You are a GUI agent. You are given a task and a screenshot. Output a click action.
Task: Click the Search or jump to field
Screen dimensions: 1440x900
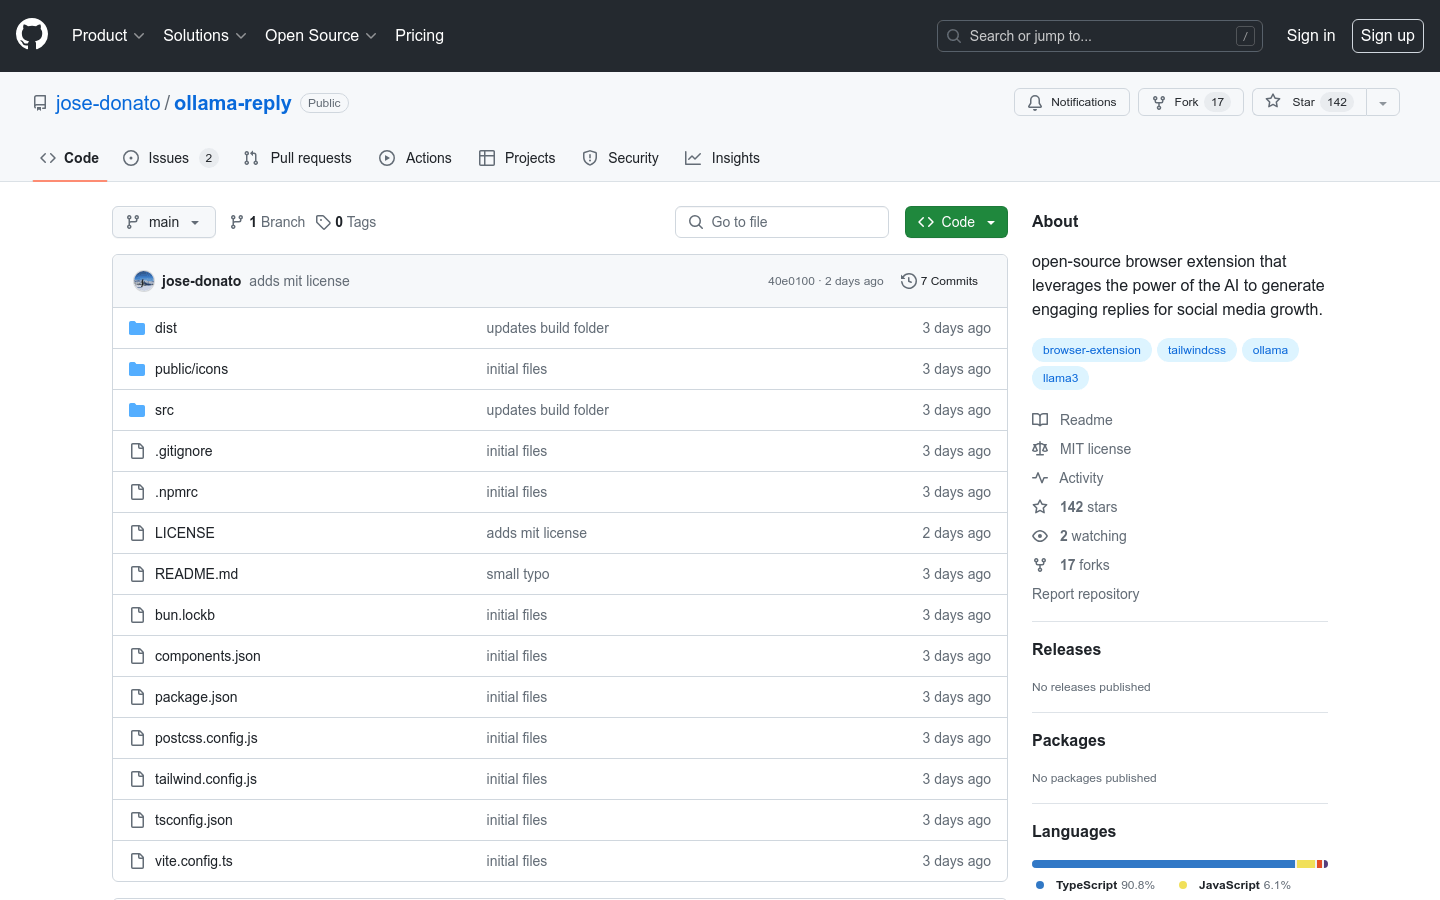coord(1100,36)
